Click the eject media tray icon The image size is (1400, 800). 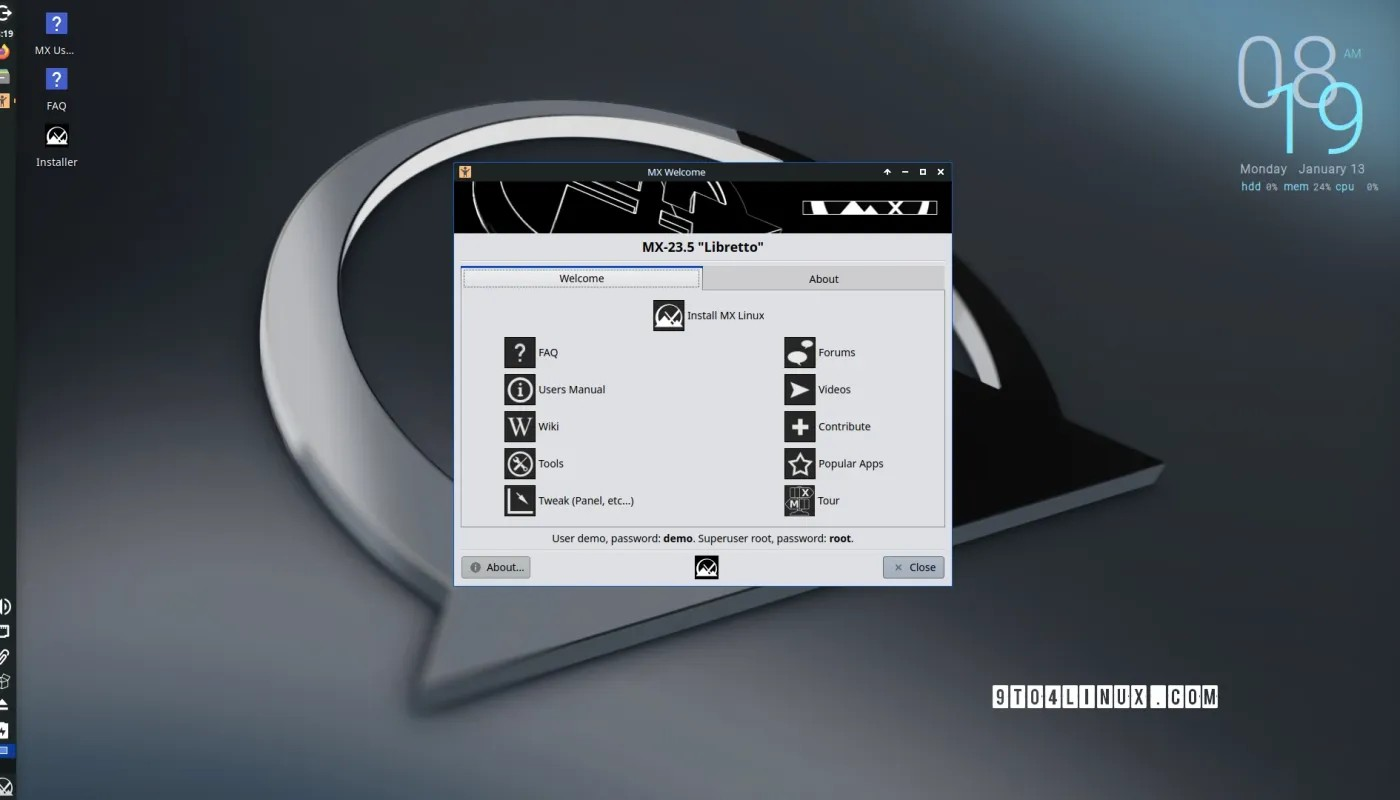(4, 705)
